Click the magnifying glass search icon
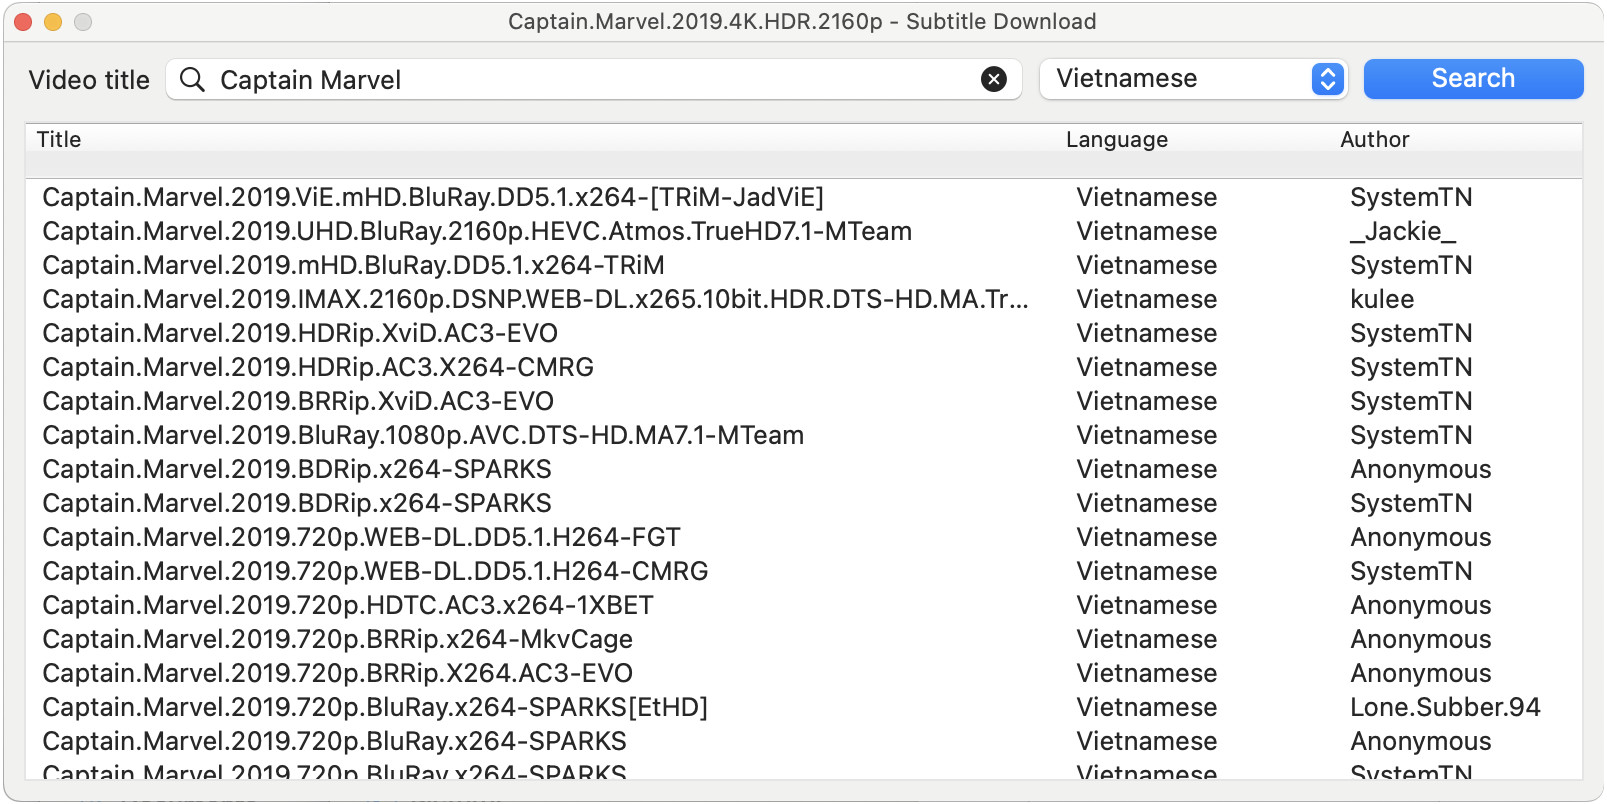 192,80
